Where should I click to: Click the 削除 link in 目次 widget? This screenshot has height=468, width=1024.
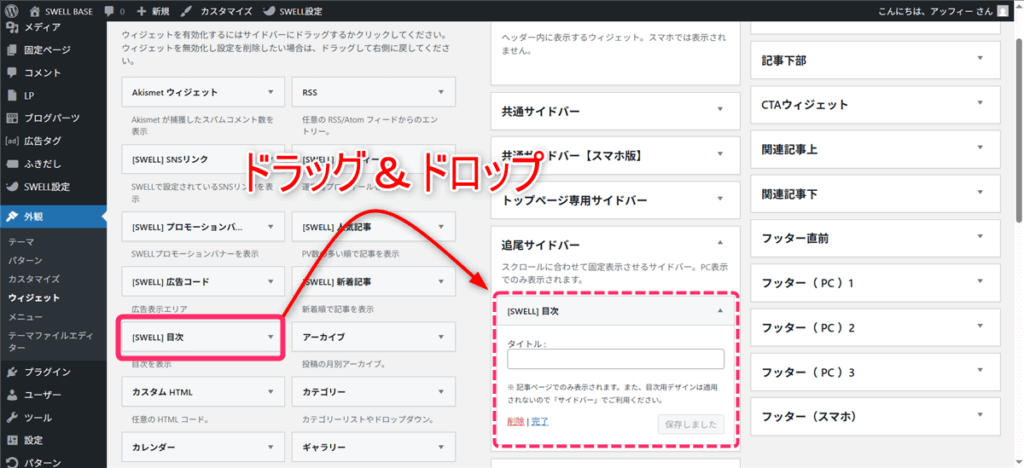pos(515,421)
